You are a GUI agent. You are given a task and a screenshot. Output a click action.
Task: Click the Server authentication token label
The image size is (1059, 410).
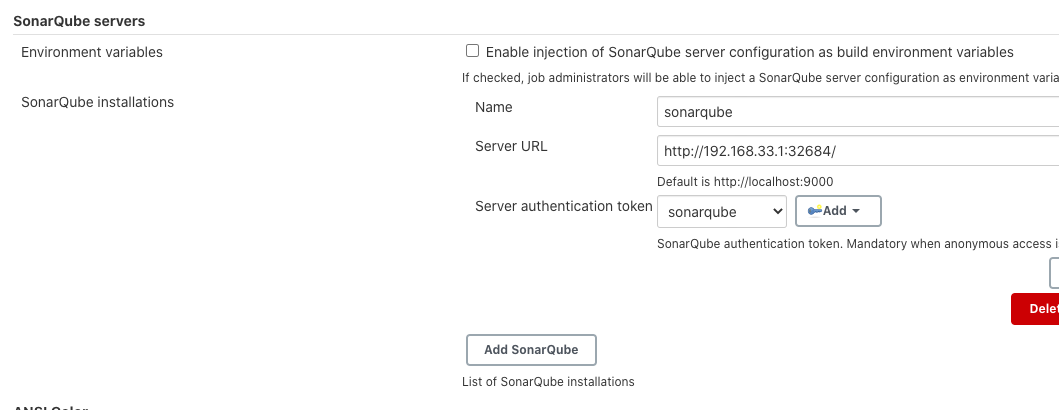coord(563,206)
